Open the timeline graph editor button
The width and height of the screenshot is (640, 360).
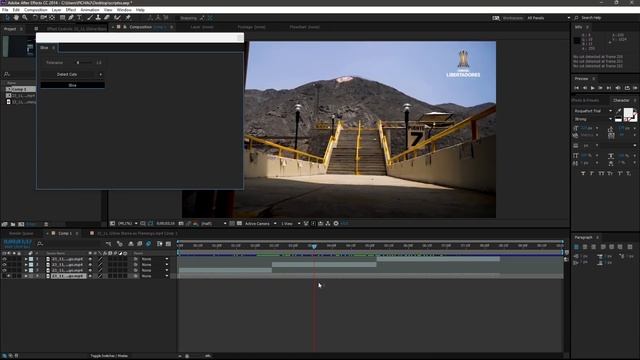[168, 244]
